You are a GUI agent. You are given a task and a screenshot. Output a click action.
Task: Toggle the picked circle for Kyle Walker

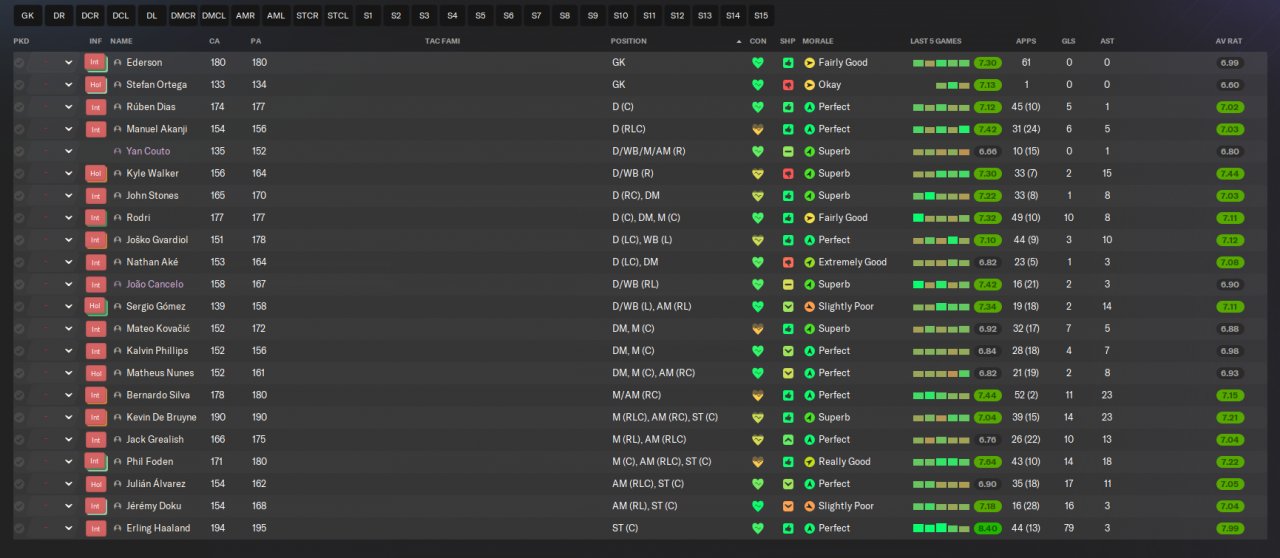19,173
